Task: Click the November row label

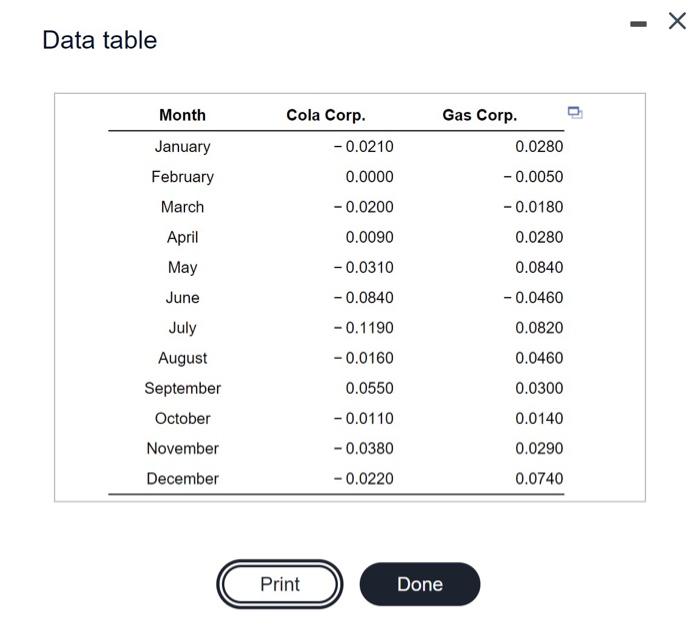Action: point(183,448)
